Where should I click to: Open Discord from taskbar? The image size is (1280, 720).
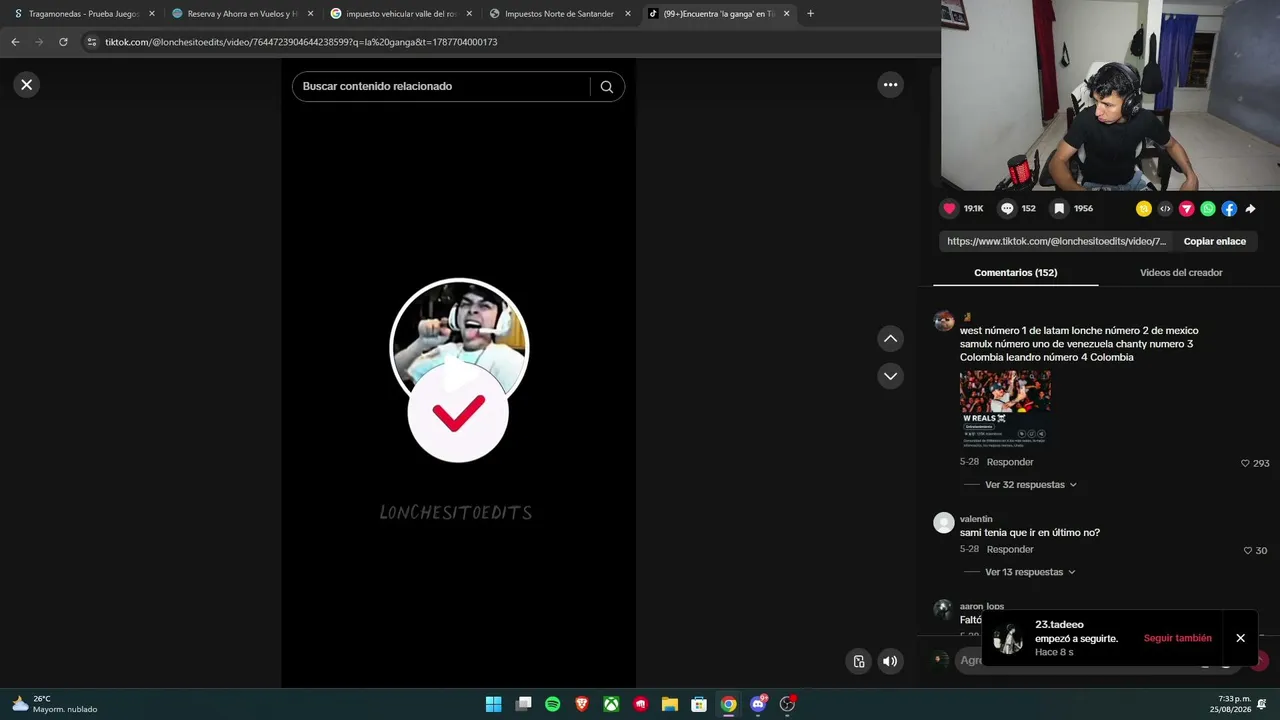(x=758, y=704)
